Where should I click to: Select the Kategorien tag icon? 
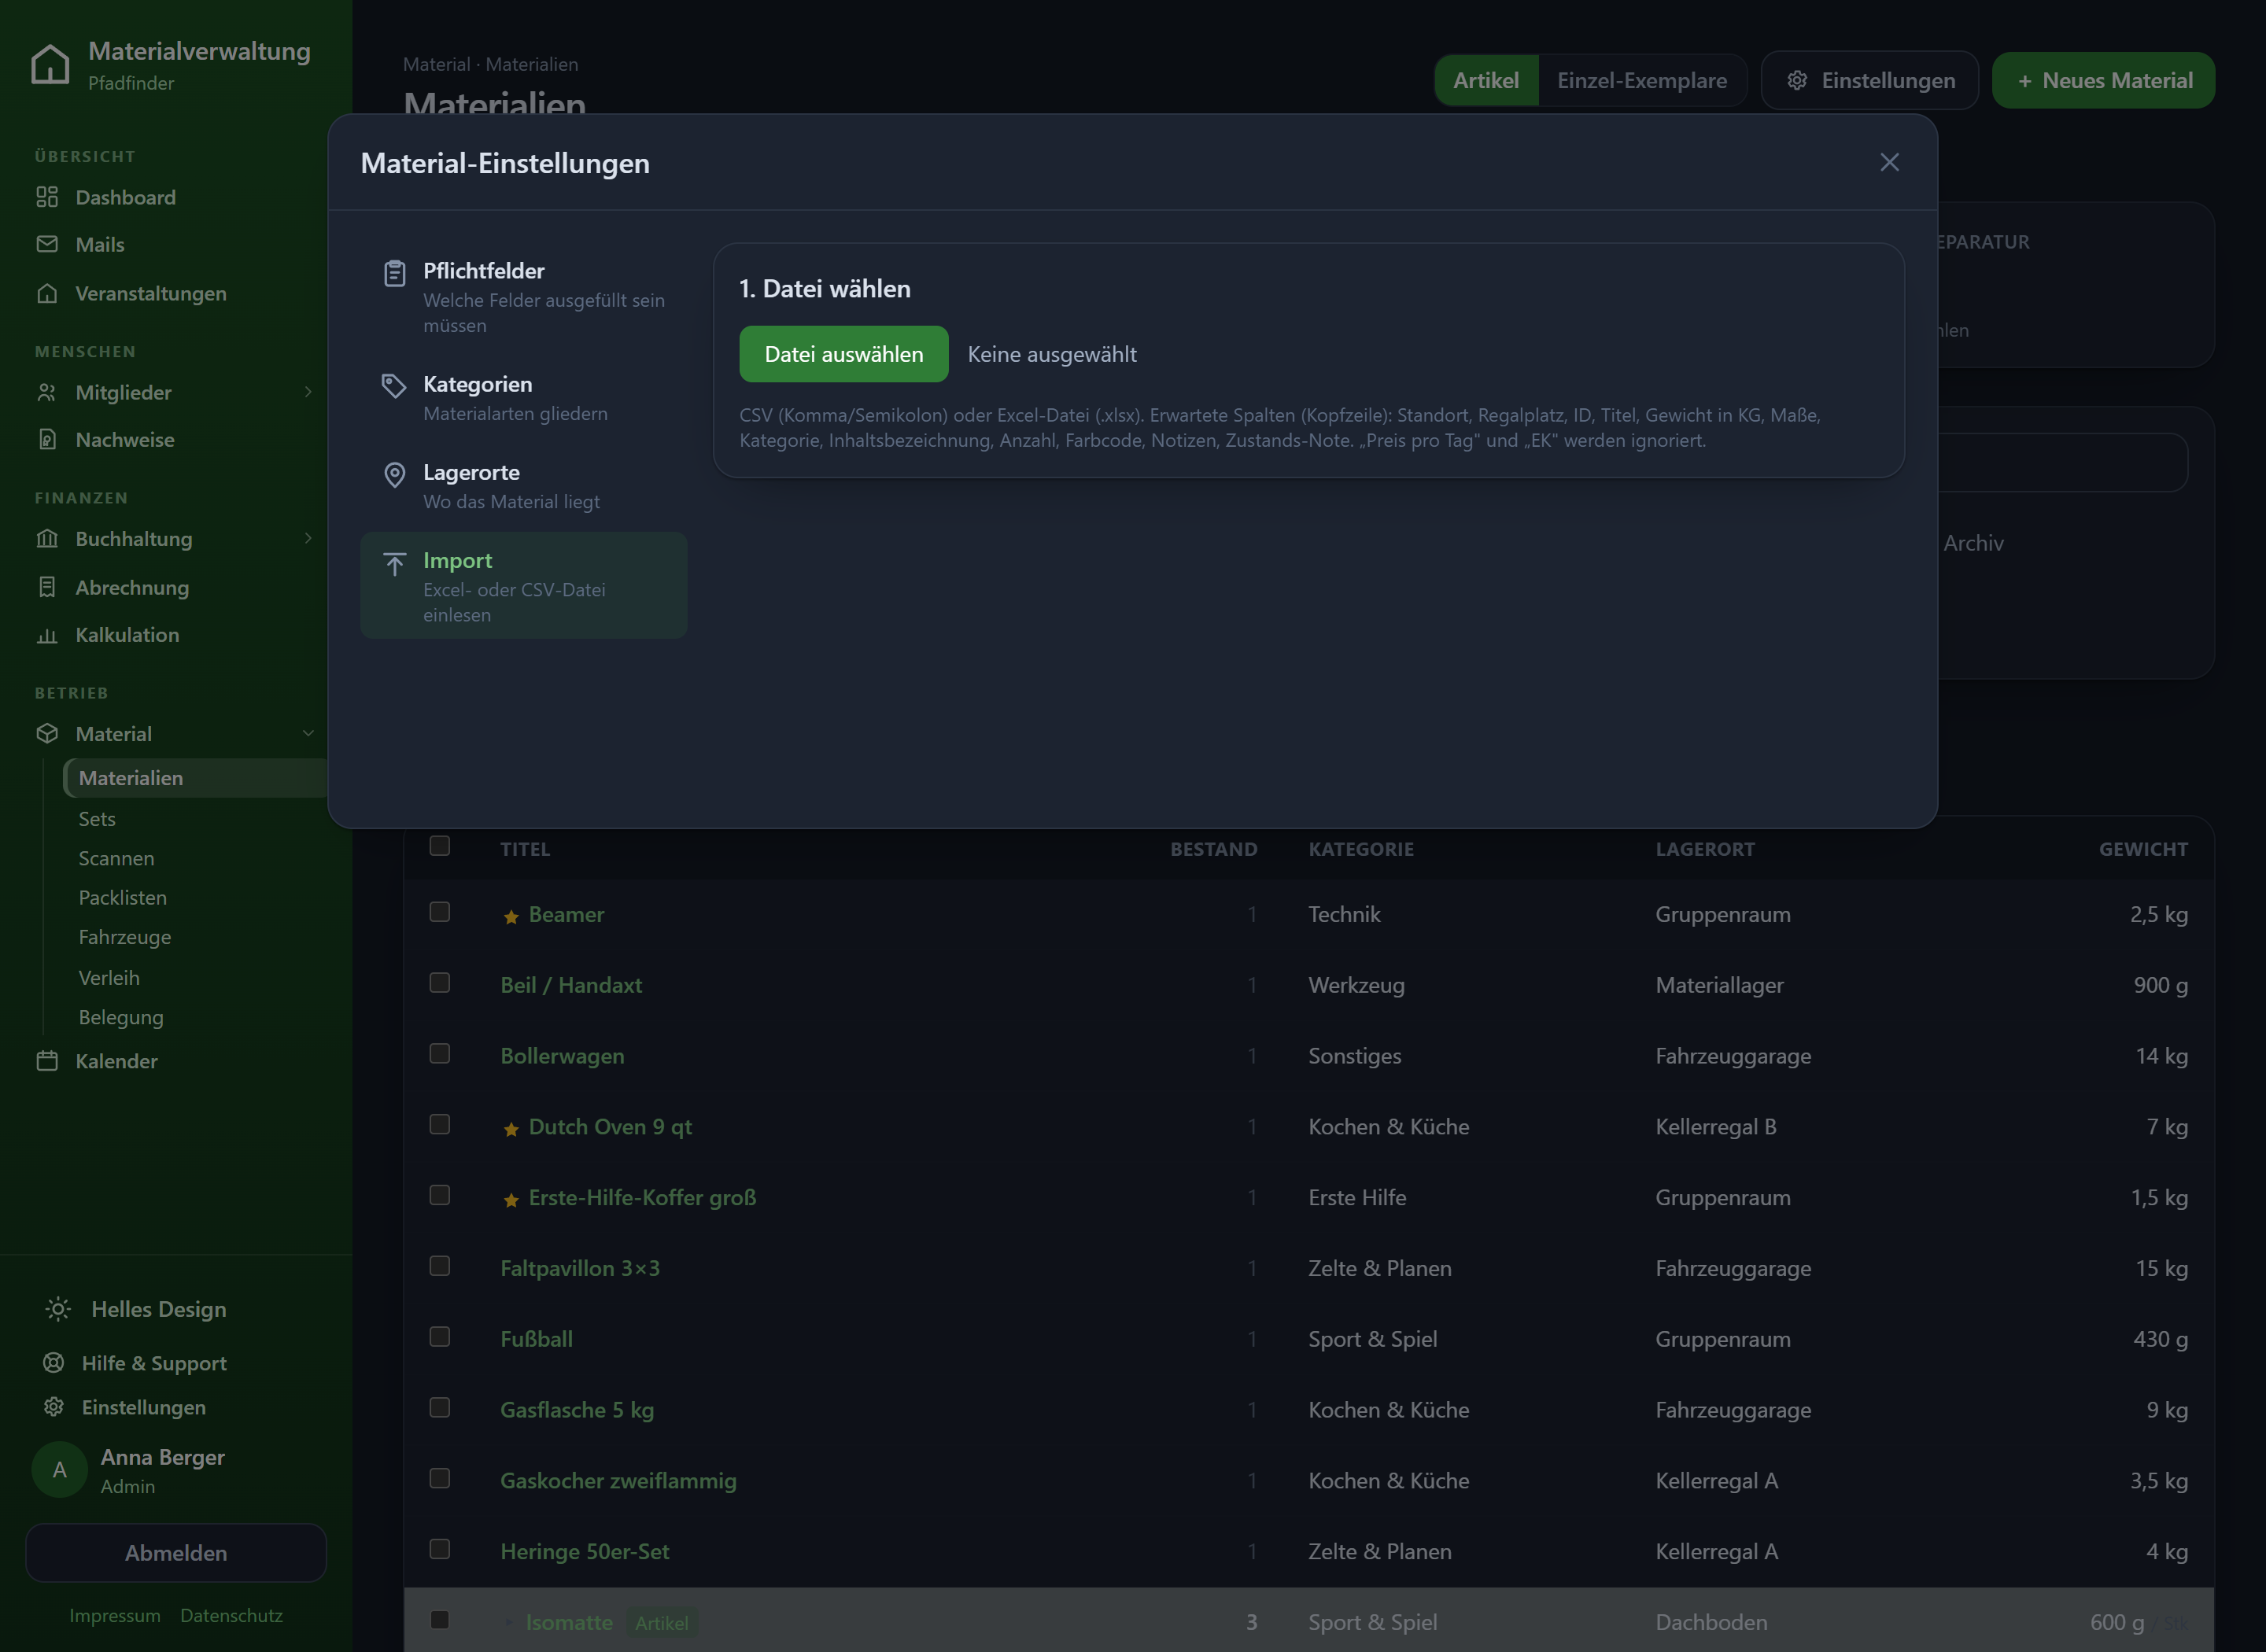click(394, 385)
